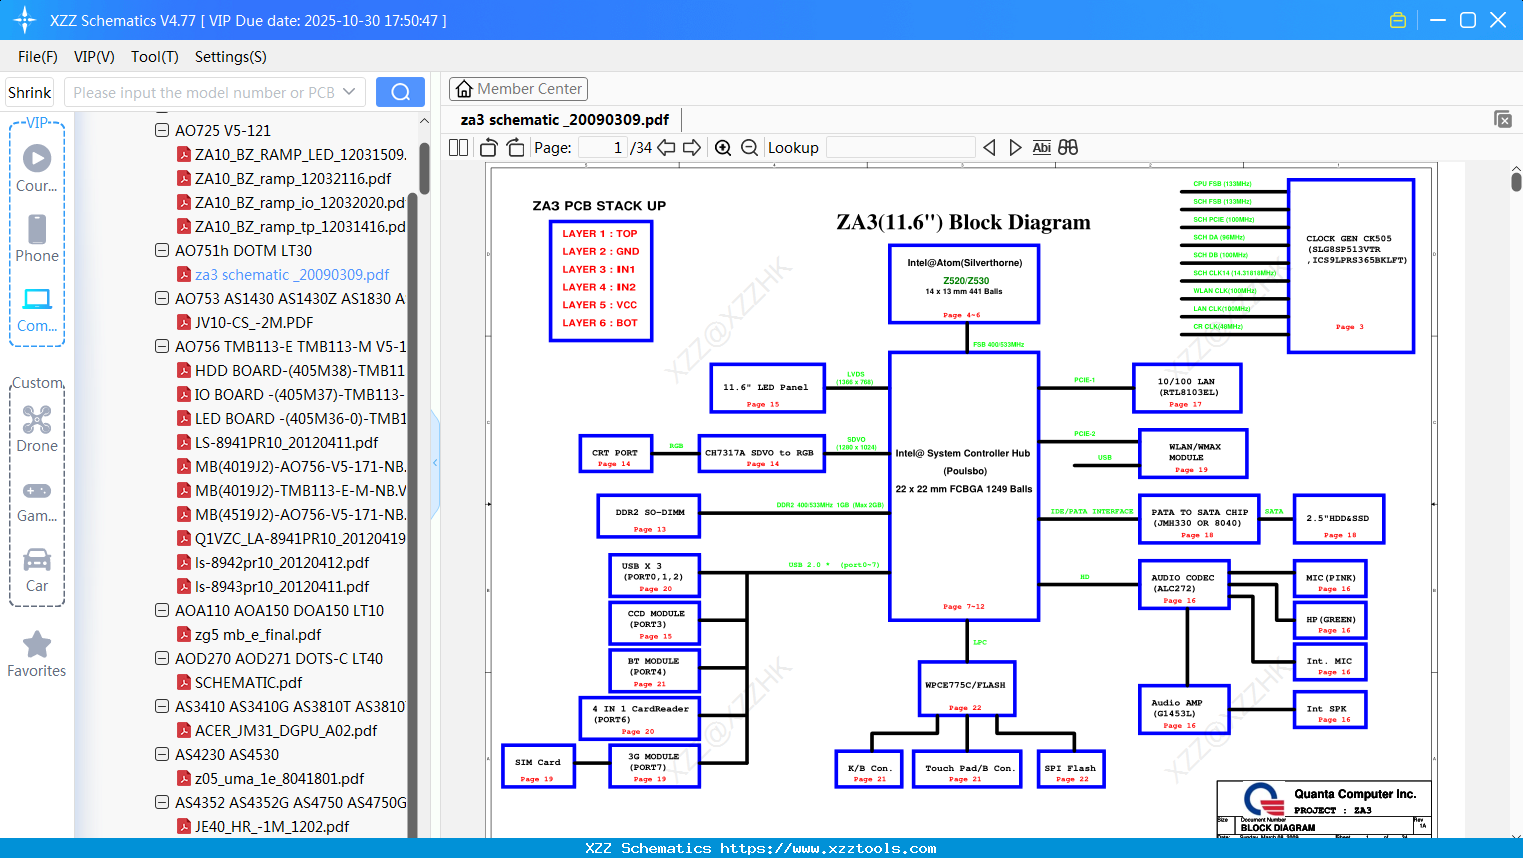
Task: Toggle the two-page layout view icon
Action: [x=459, y=148]
